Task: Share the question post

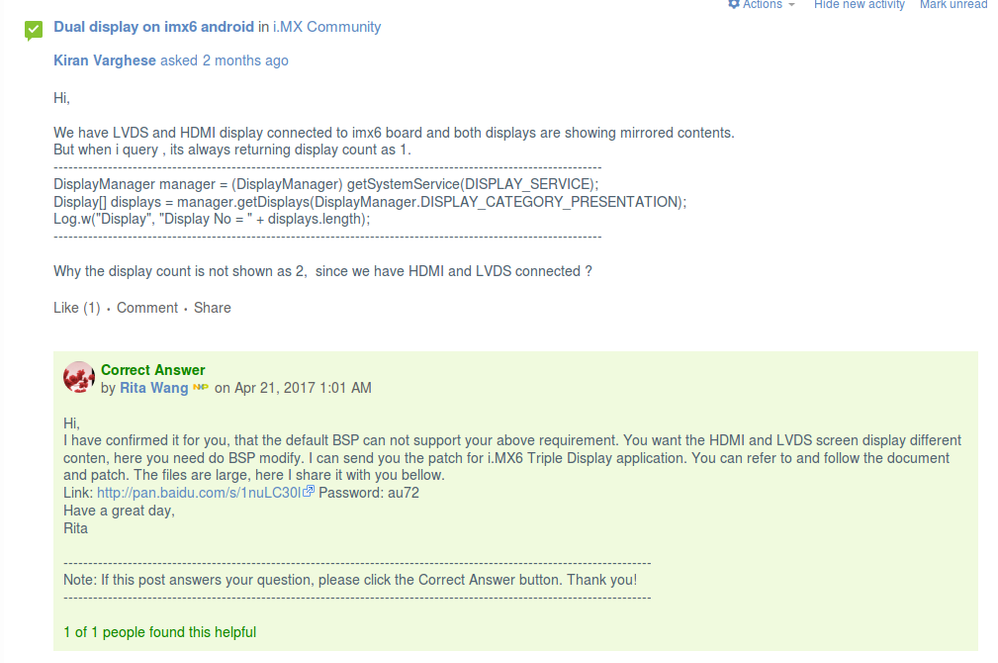Action: (212, 308)
